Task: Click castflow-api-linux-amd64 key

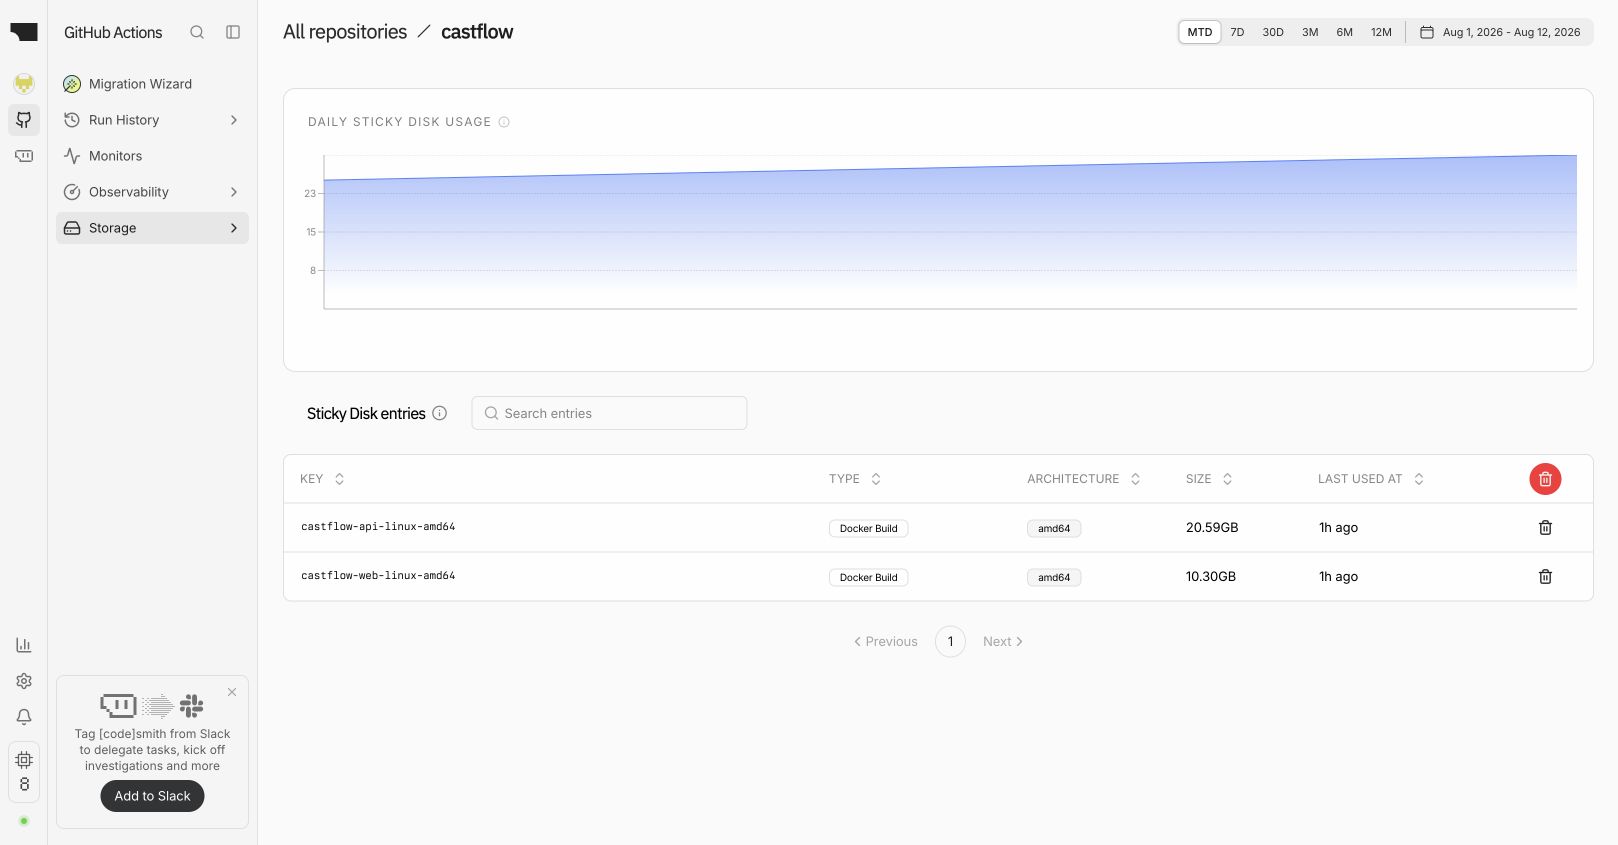Action: (378, 527)
